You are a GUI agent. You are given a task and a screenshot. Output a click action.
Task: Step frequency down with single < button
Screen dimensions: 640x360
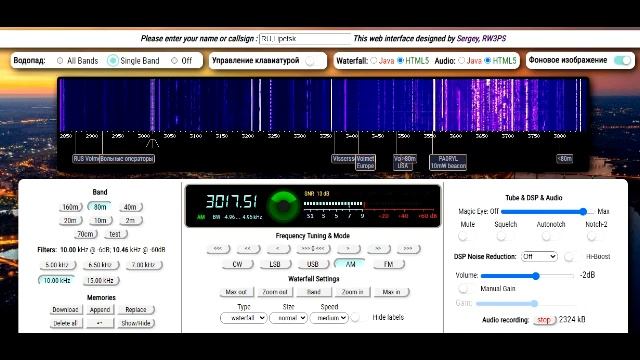278,249
